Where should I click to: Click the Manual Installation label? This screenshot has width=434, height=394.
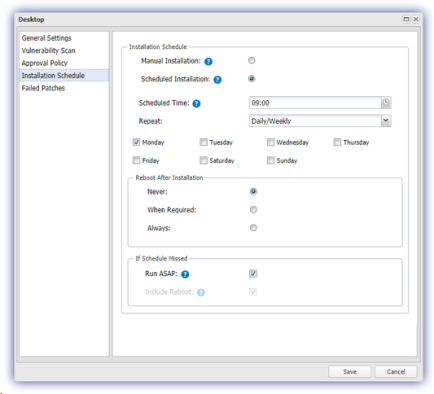171,61
